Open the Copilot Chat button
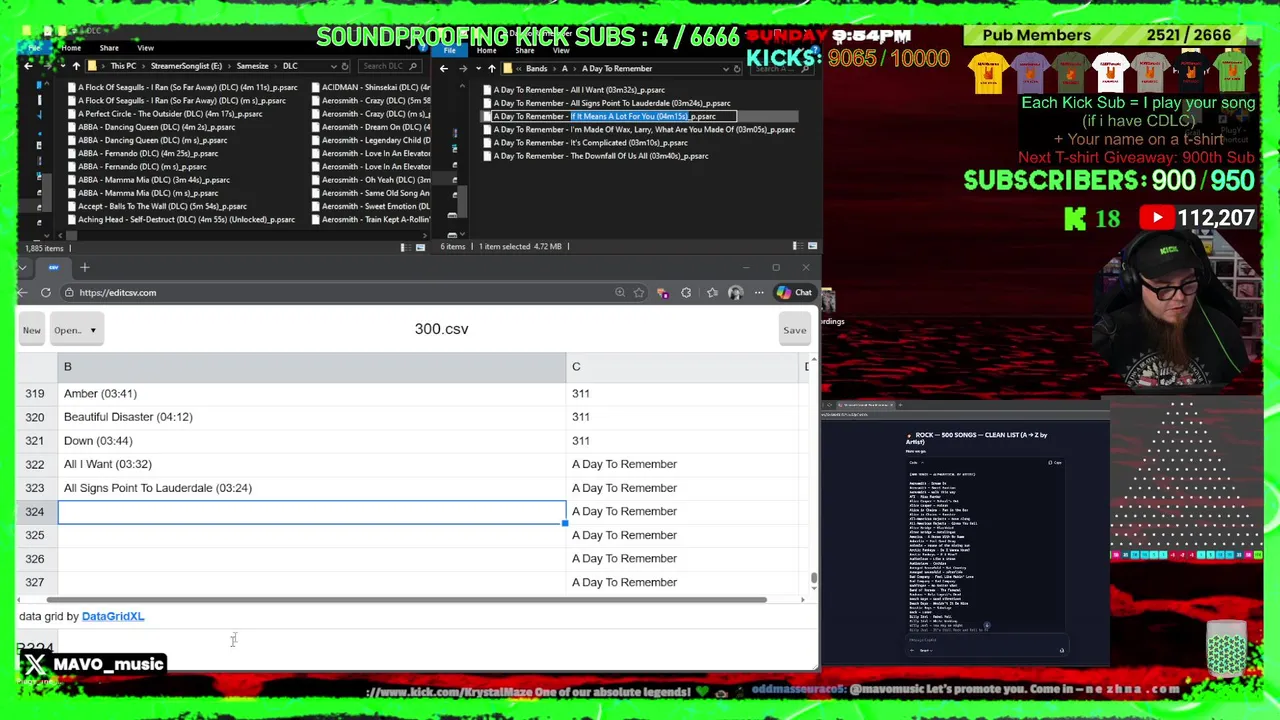 pos(794,293)
